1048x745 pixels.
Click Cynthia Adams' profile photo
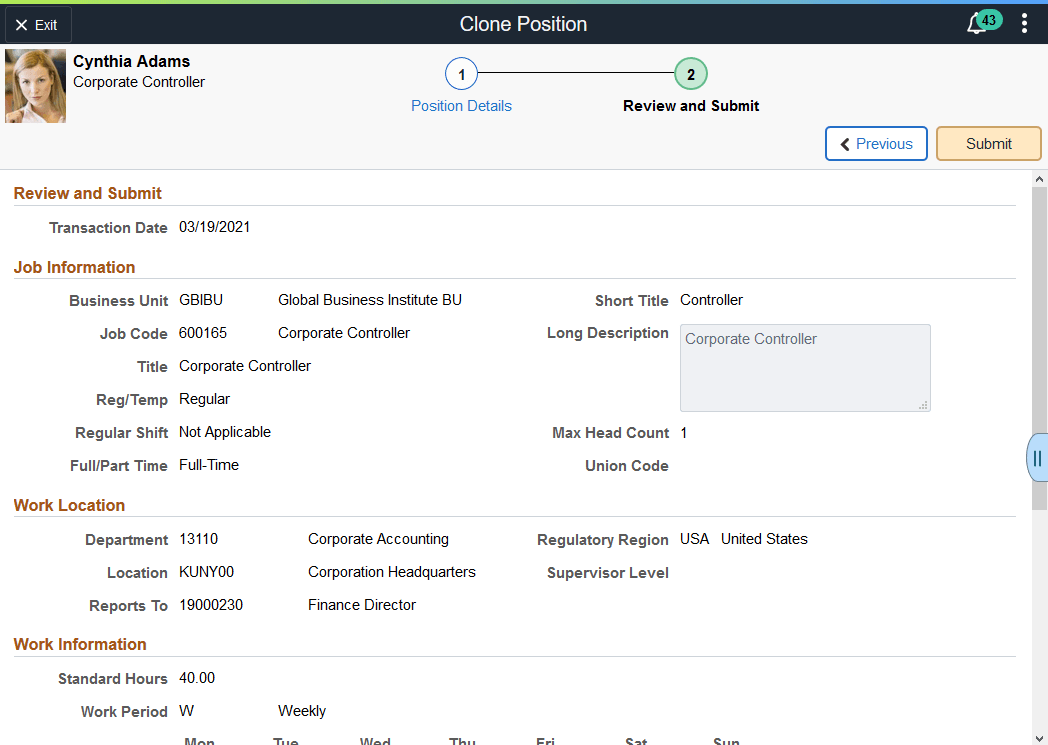pos(35,85)
